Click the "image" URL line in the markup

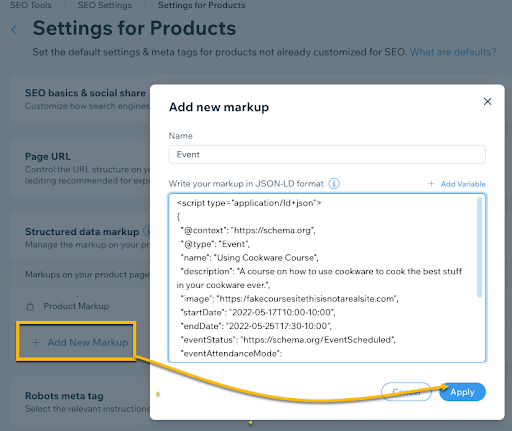click(290, 299)
